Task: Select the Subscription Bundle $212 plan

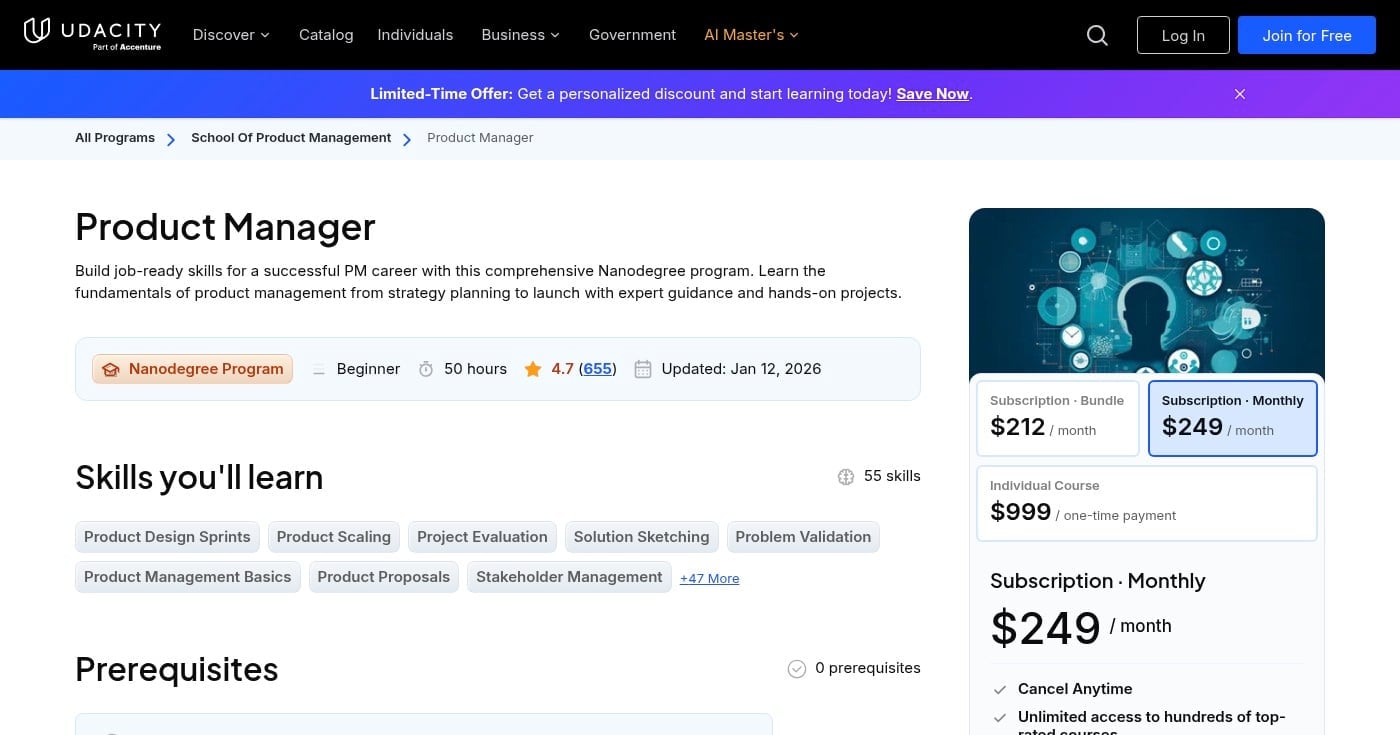Action: [x=1058, y=418]
